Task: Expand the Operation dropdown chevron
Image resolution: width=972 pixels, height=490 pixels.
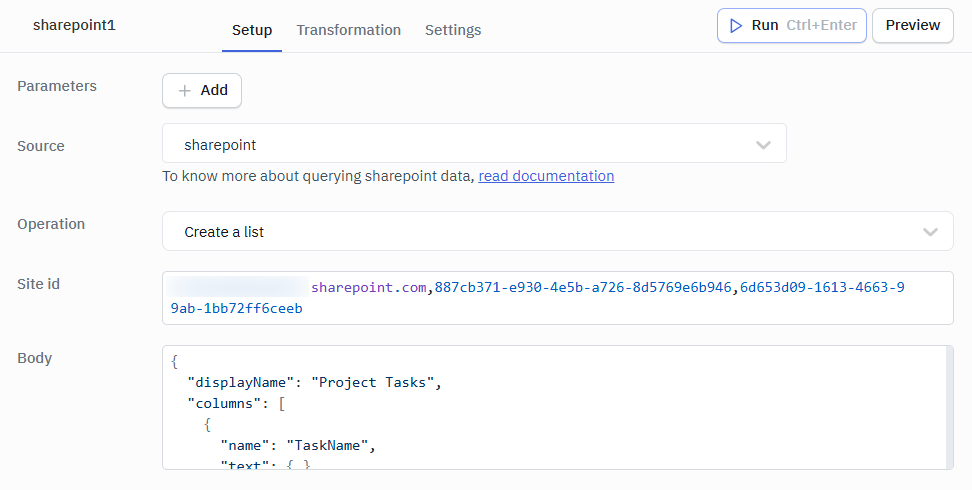Action: pos(930,232)
